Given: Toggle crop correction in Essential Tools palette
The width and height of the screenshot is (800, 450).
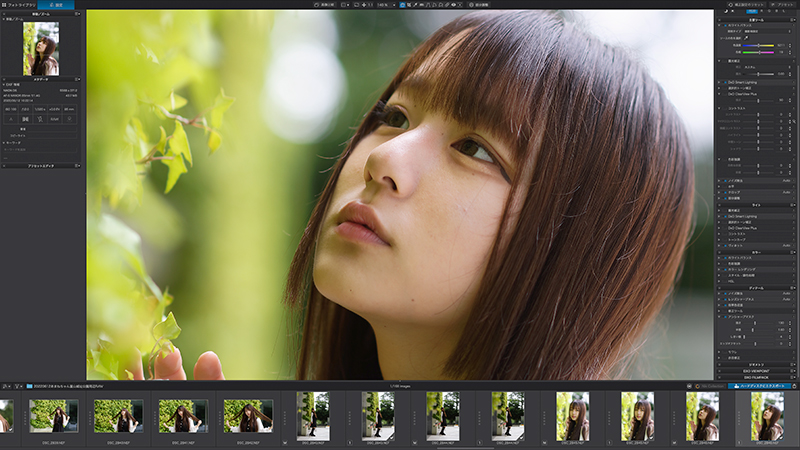Looking at the screenshot, I should point(726,192).
